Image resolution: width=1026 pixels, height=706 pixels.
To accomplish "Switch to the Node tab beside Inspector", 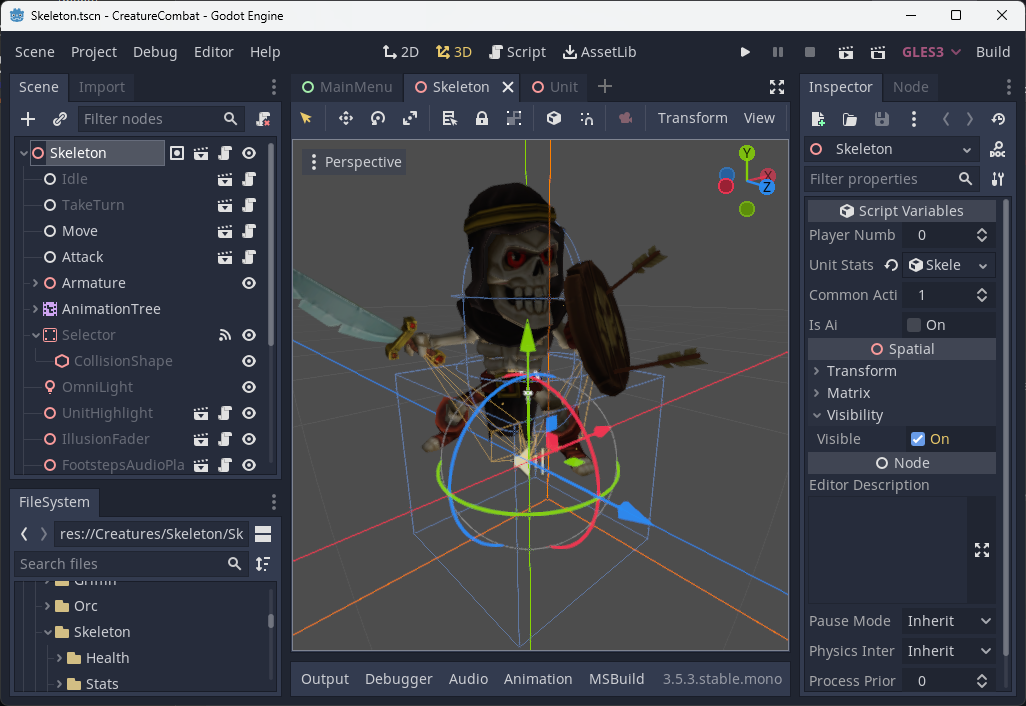I will (910, 87).
